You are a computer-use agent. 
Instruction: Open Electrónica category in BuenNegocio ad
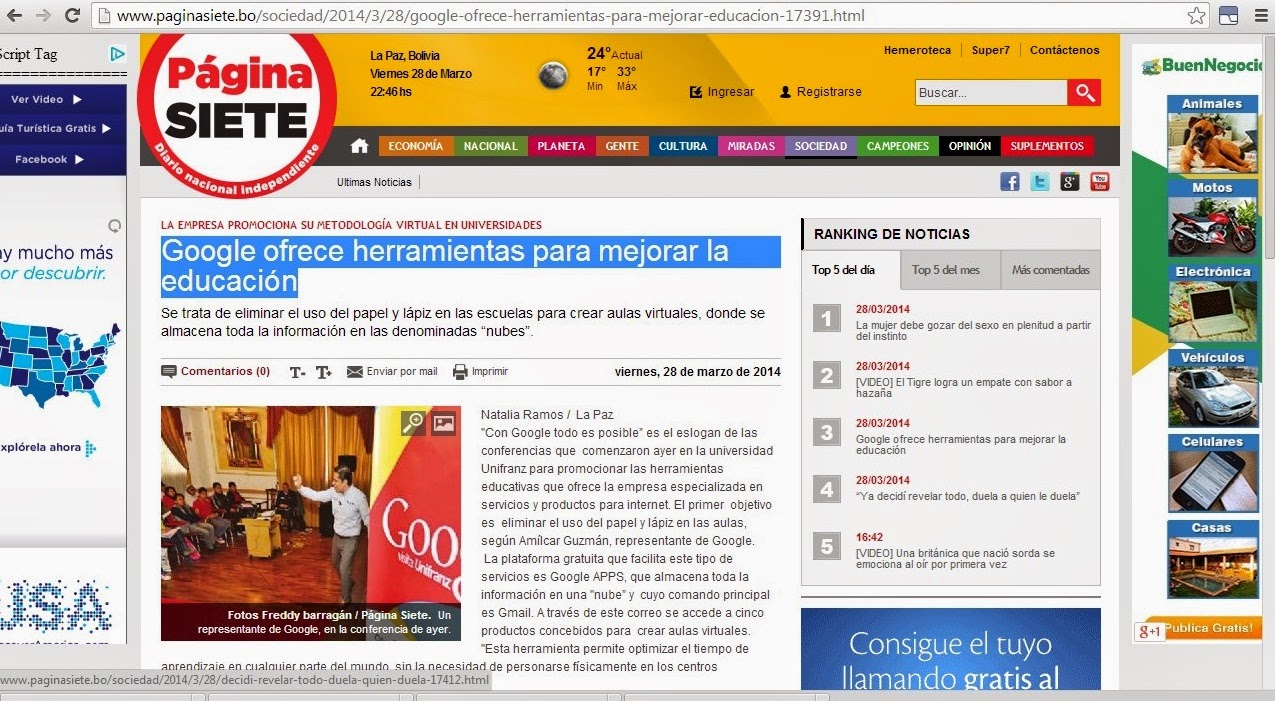coord(1212,304)
